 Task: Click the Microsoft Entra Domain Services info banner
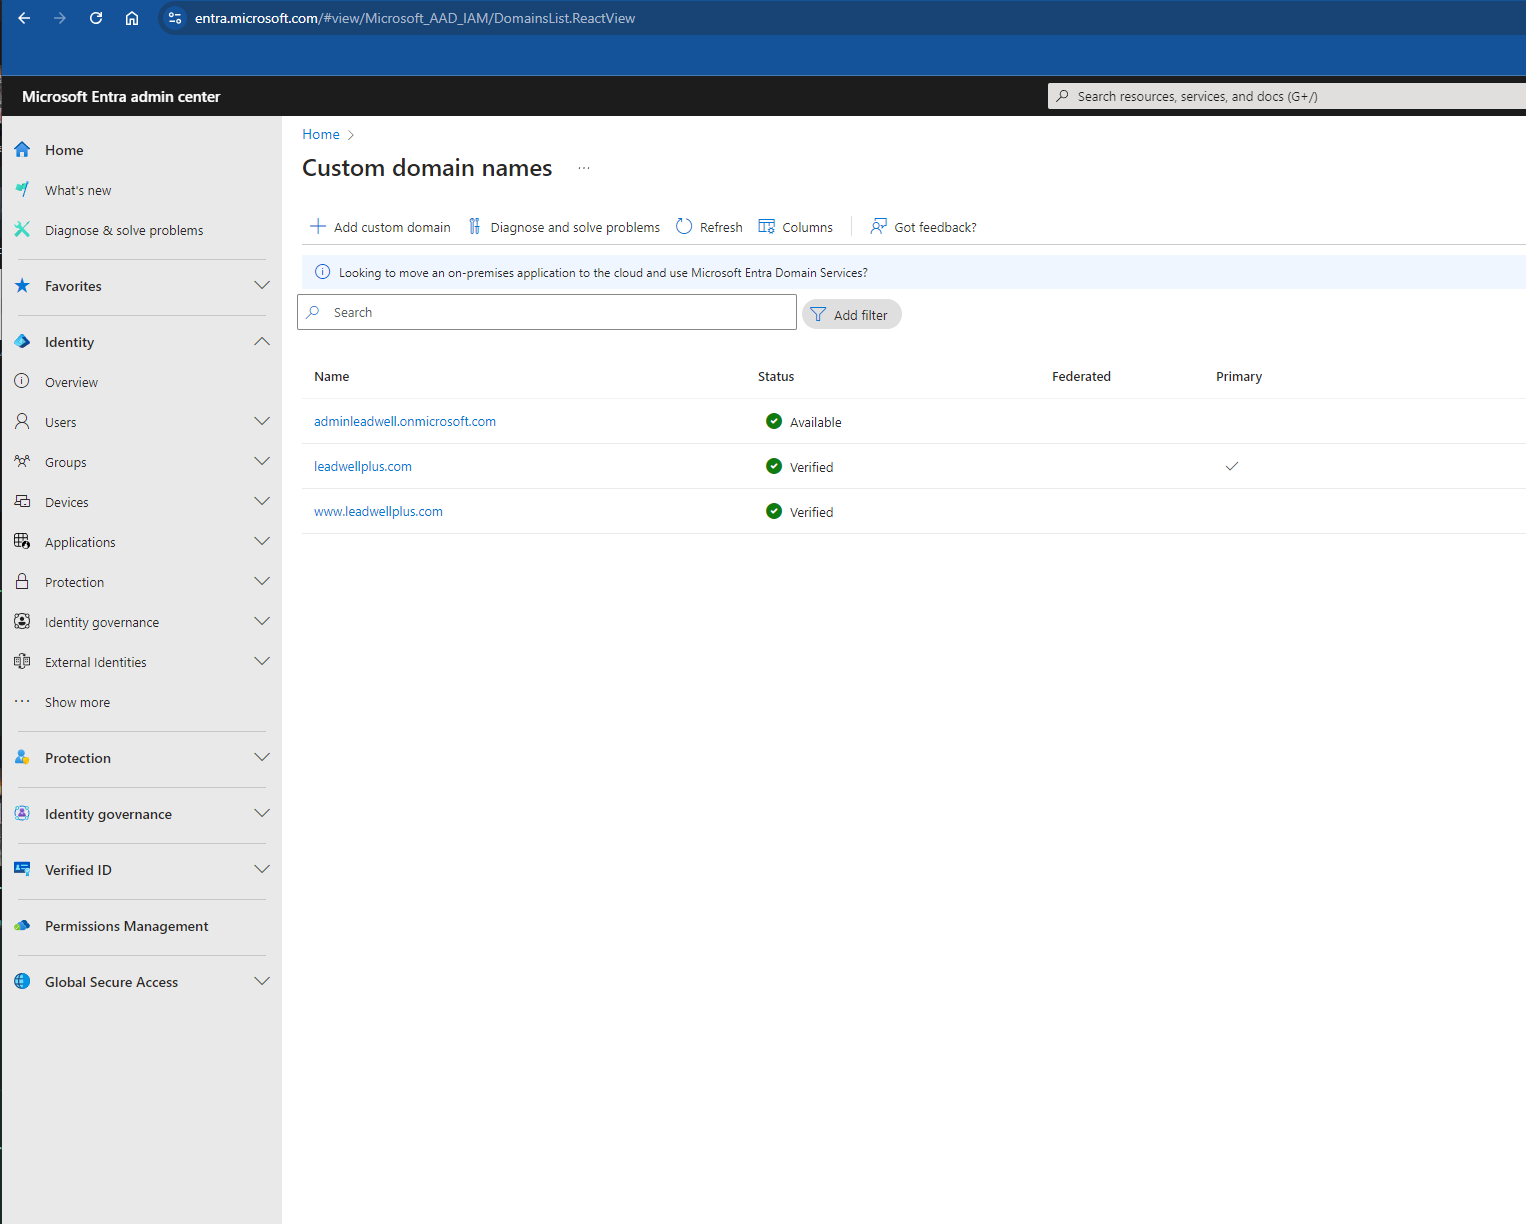point(913,272)
